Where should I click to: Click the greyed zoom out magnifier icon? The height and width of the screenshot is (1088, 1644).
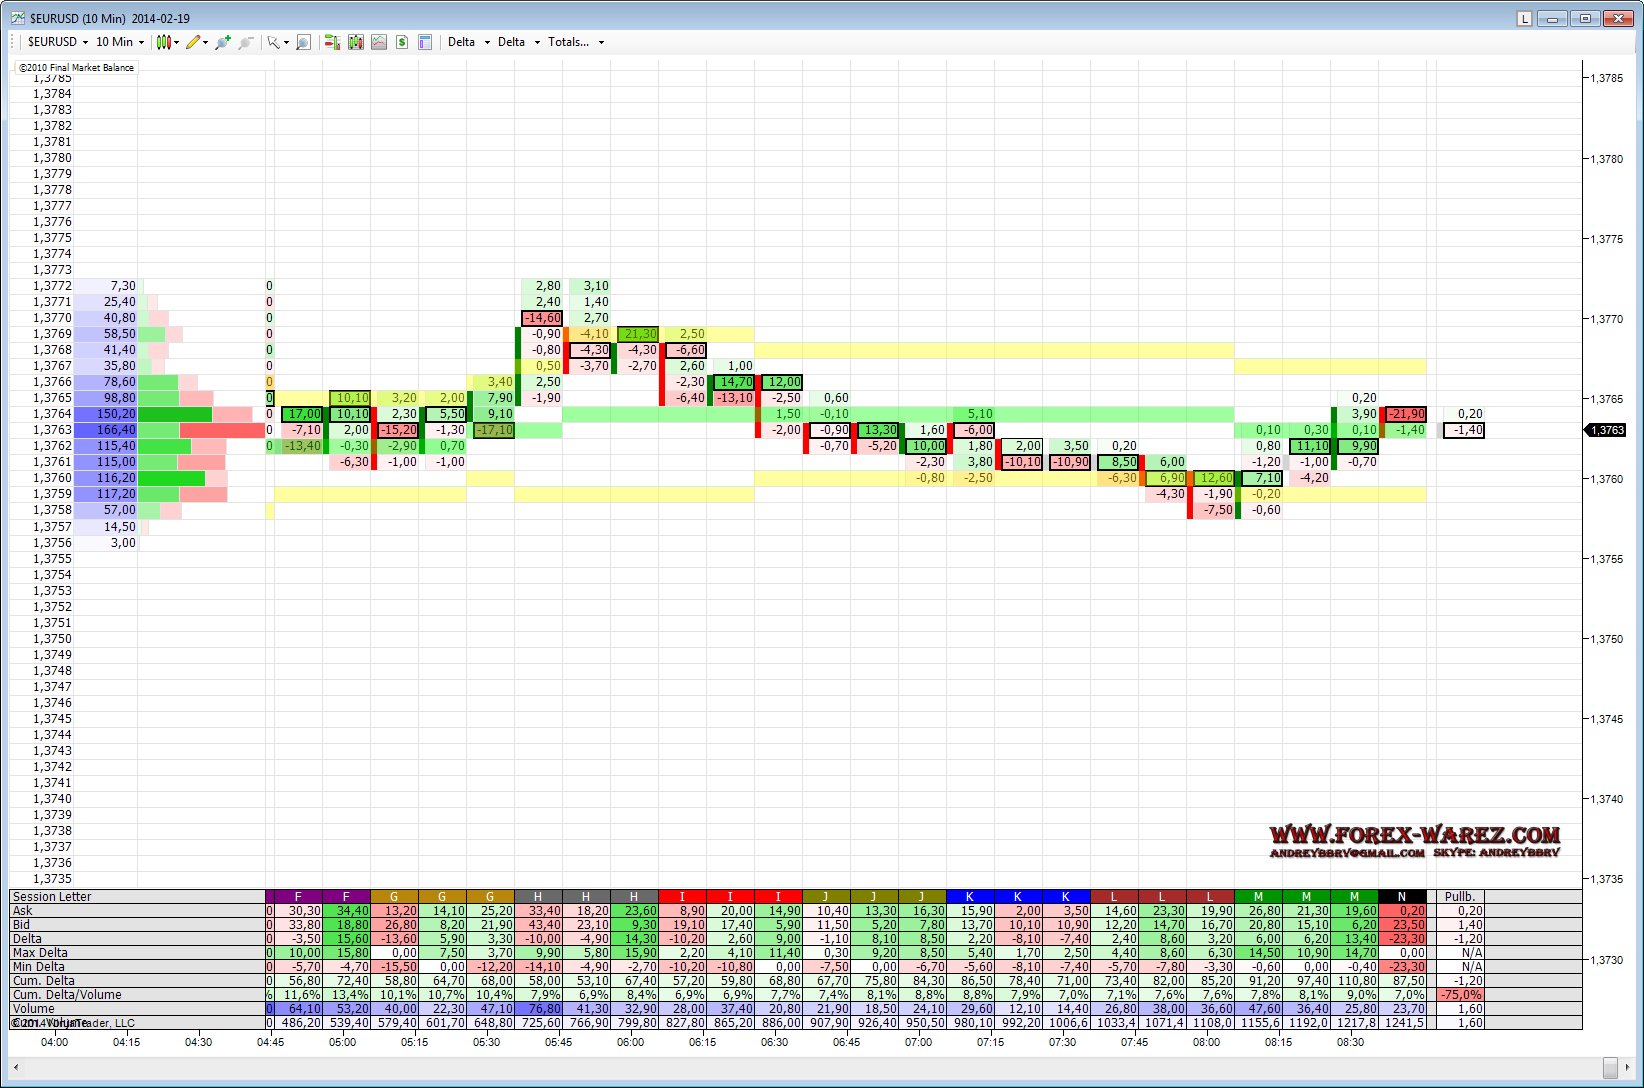click(246, 42)
